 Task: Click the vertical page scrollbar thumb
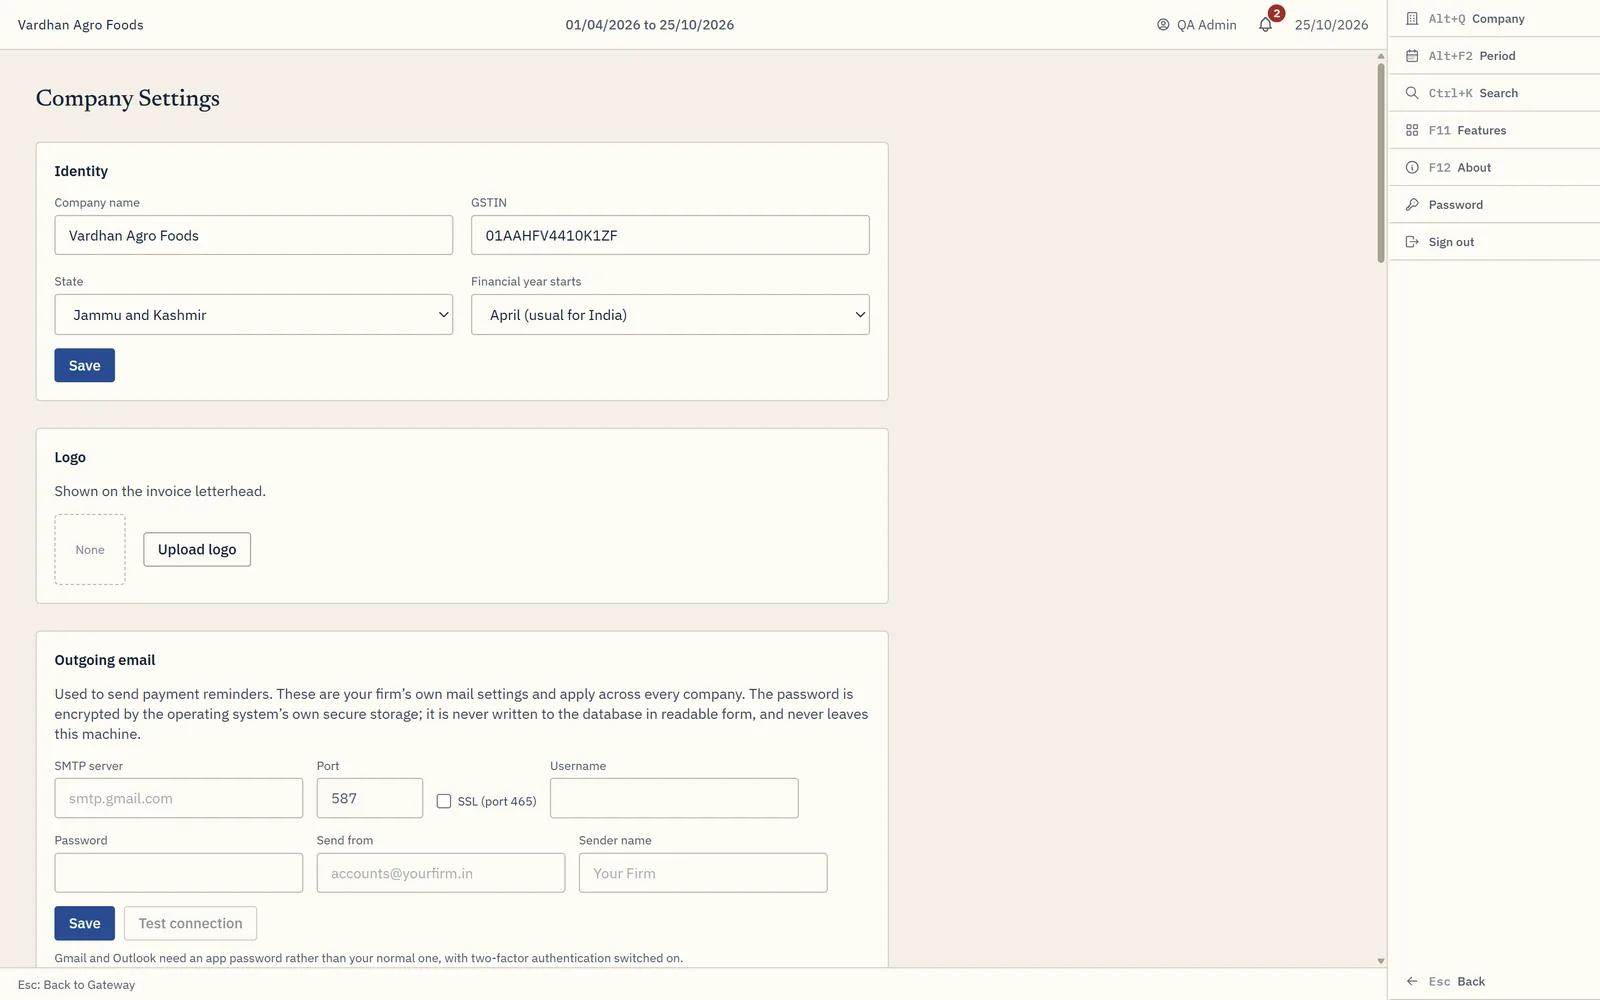click(x=1381, y=163)
